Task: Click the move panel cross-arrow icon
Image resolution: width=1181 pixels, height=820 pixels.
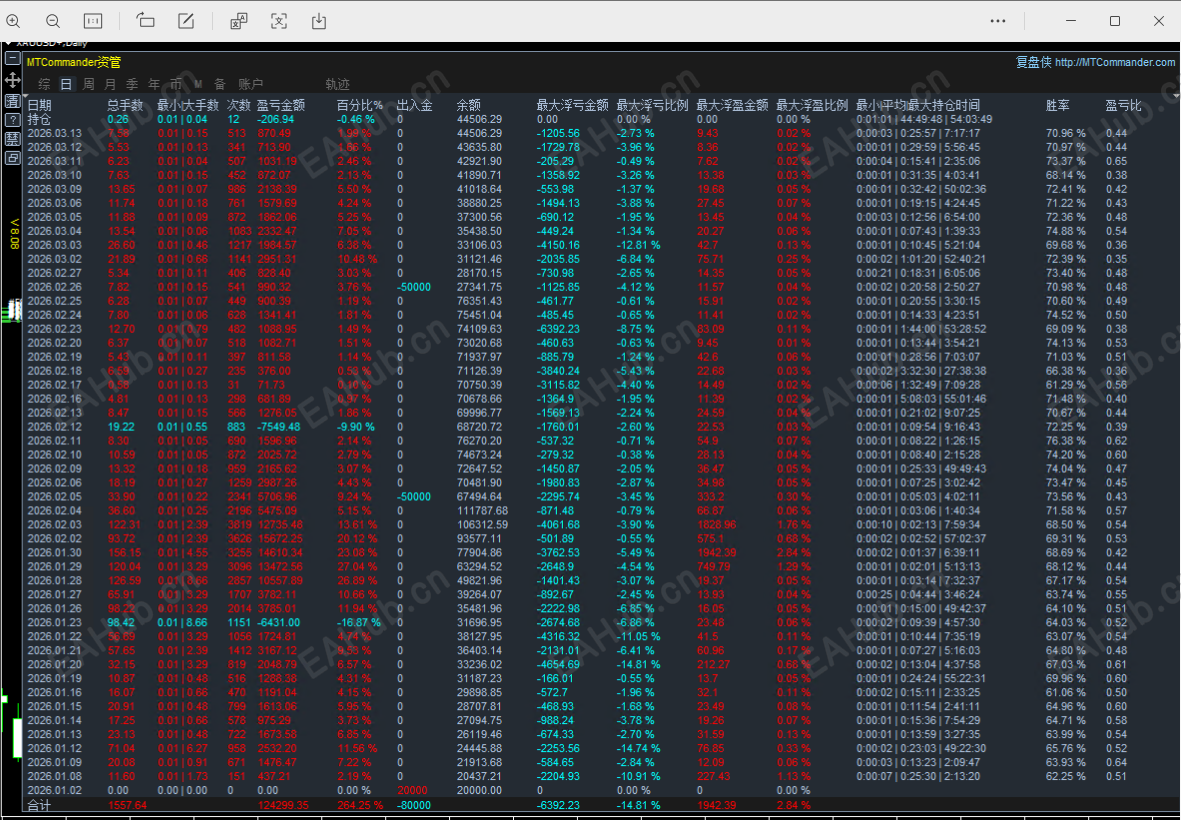Action: tap(12, 80)
